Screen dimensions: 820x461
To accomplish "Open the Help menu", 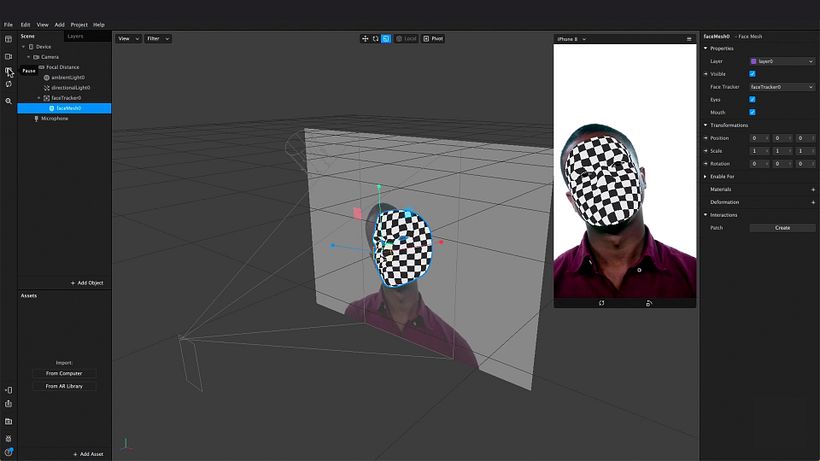I will tap(99, 25).
